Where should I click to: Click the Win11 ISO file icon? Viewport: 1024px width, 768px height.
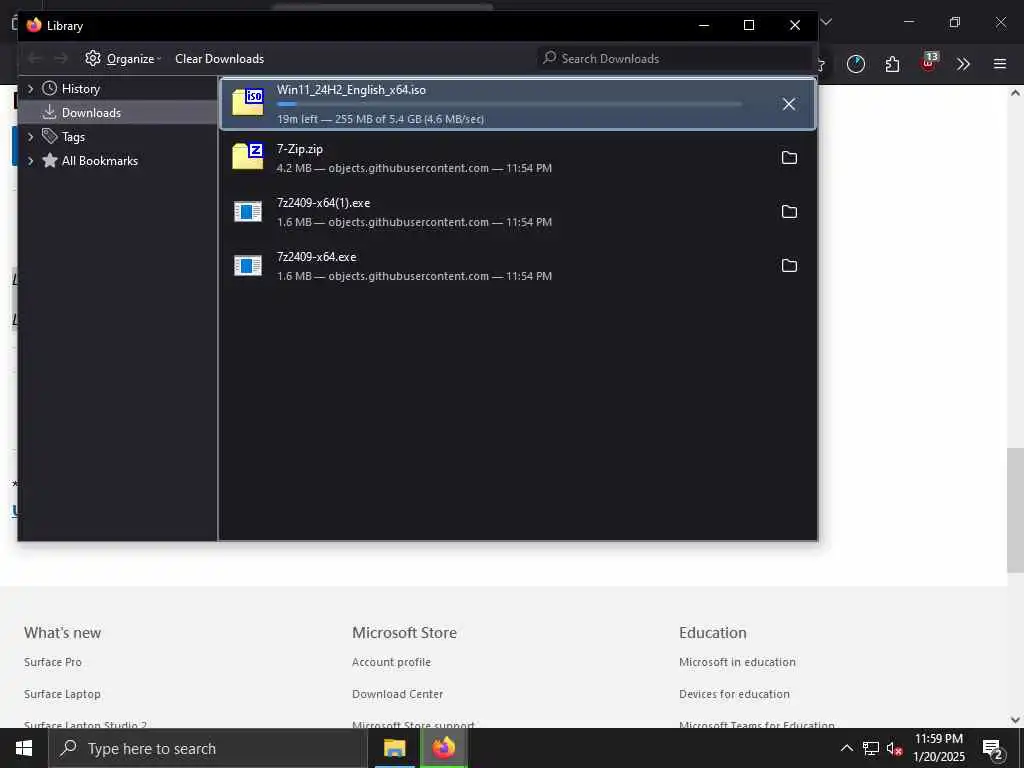tap(248, 103)
